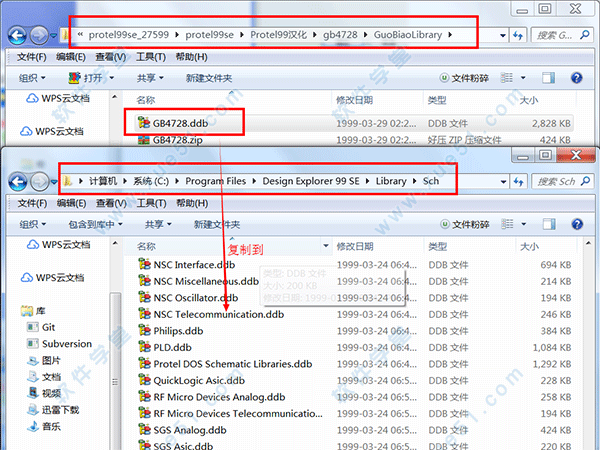Screen dimensions: 600x450
Task: Open 文件(F) menu in Sch window
Action: [x=33, y=203]
